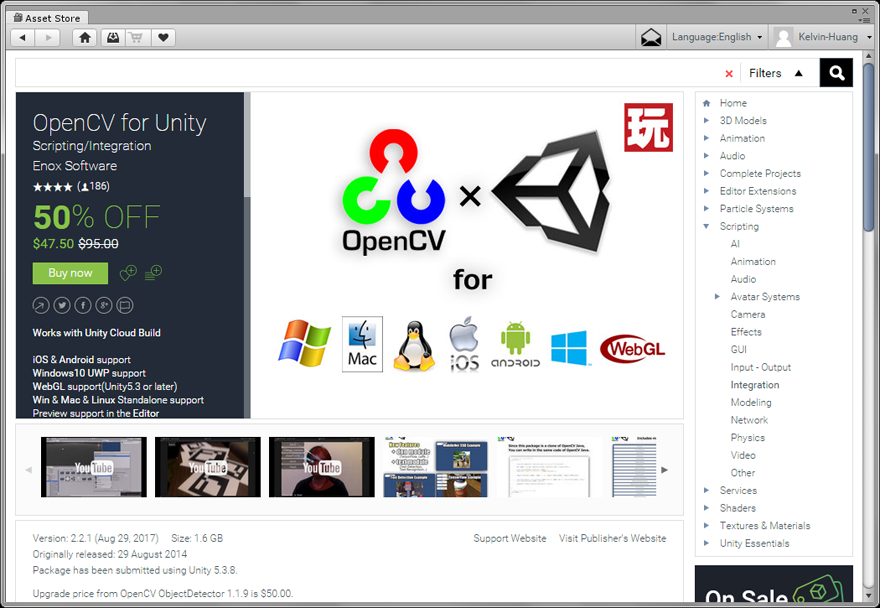
Task: Go forward with the right arrow button
Action: click(48, 38)
